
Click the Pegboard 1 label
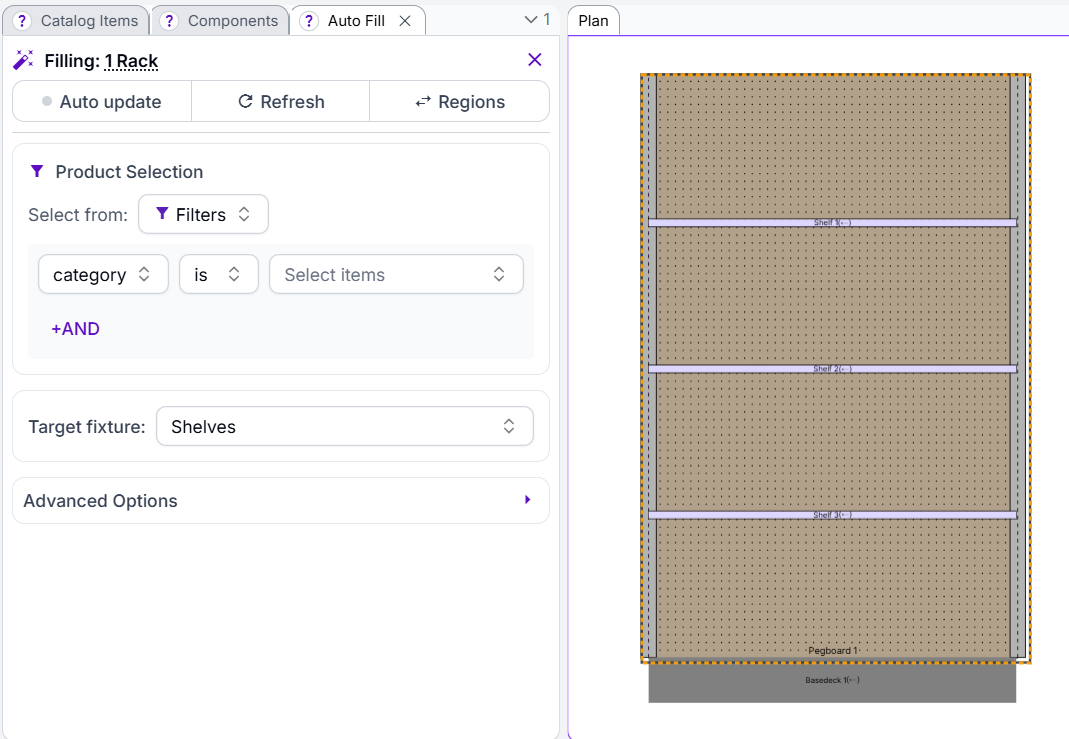832,650
